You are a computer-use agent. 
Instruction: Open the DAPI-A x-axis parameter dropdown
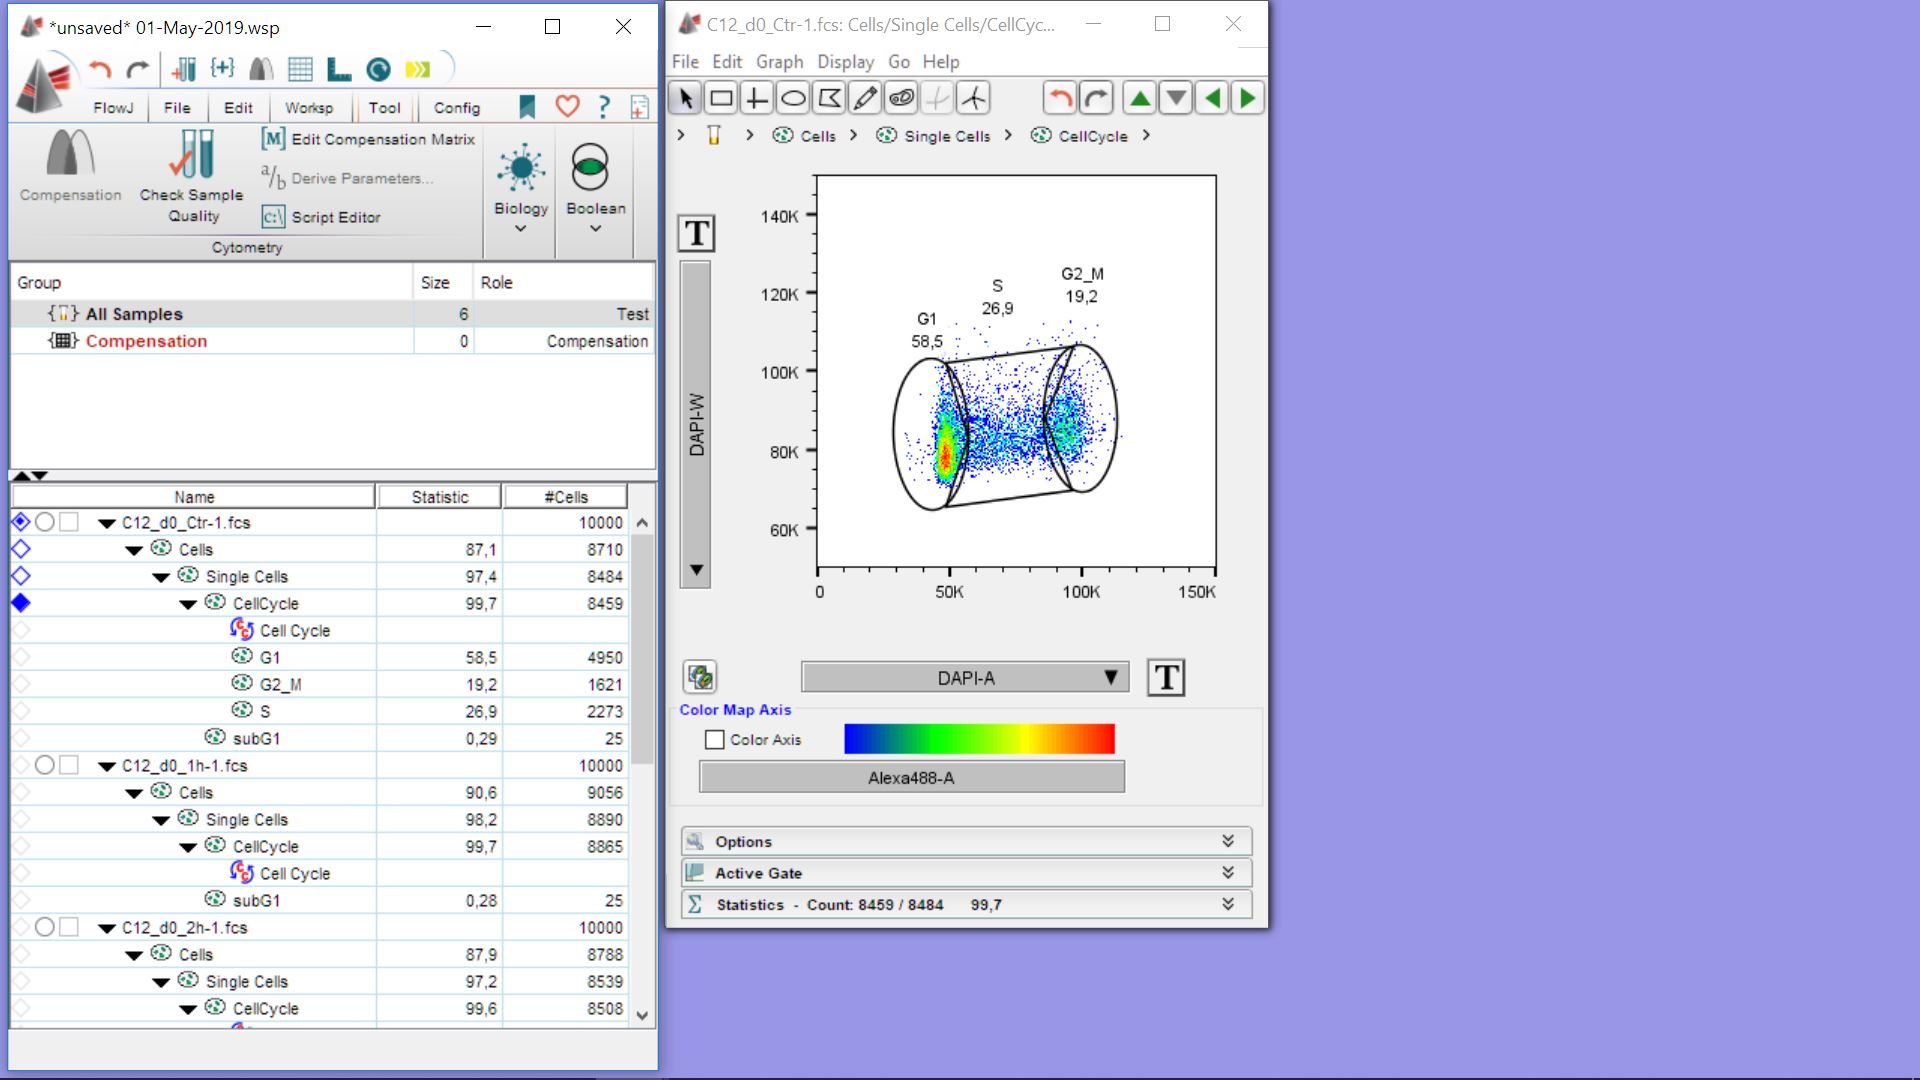tap(965, 678)
